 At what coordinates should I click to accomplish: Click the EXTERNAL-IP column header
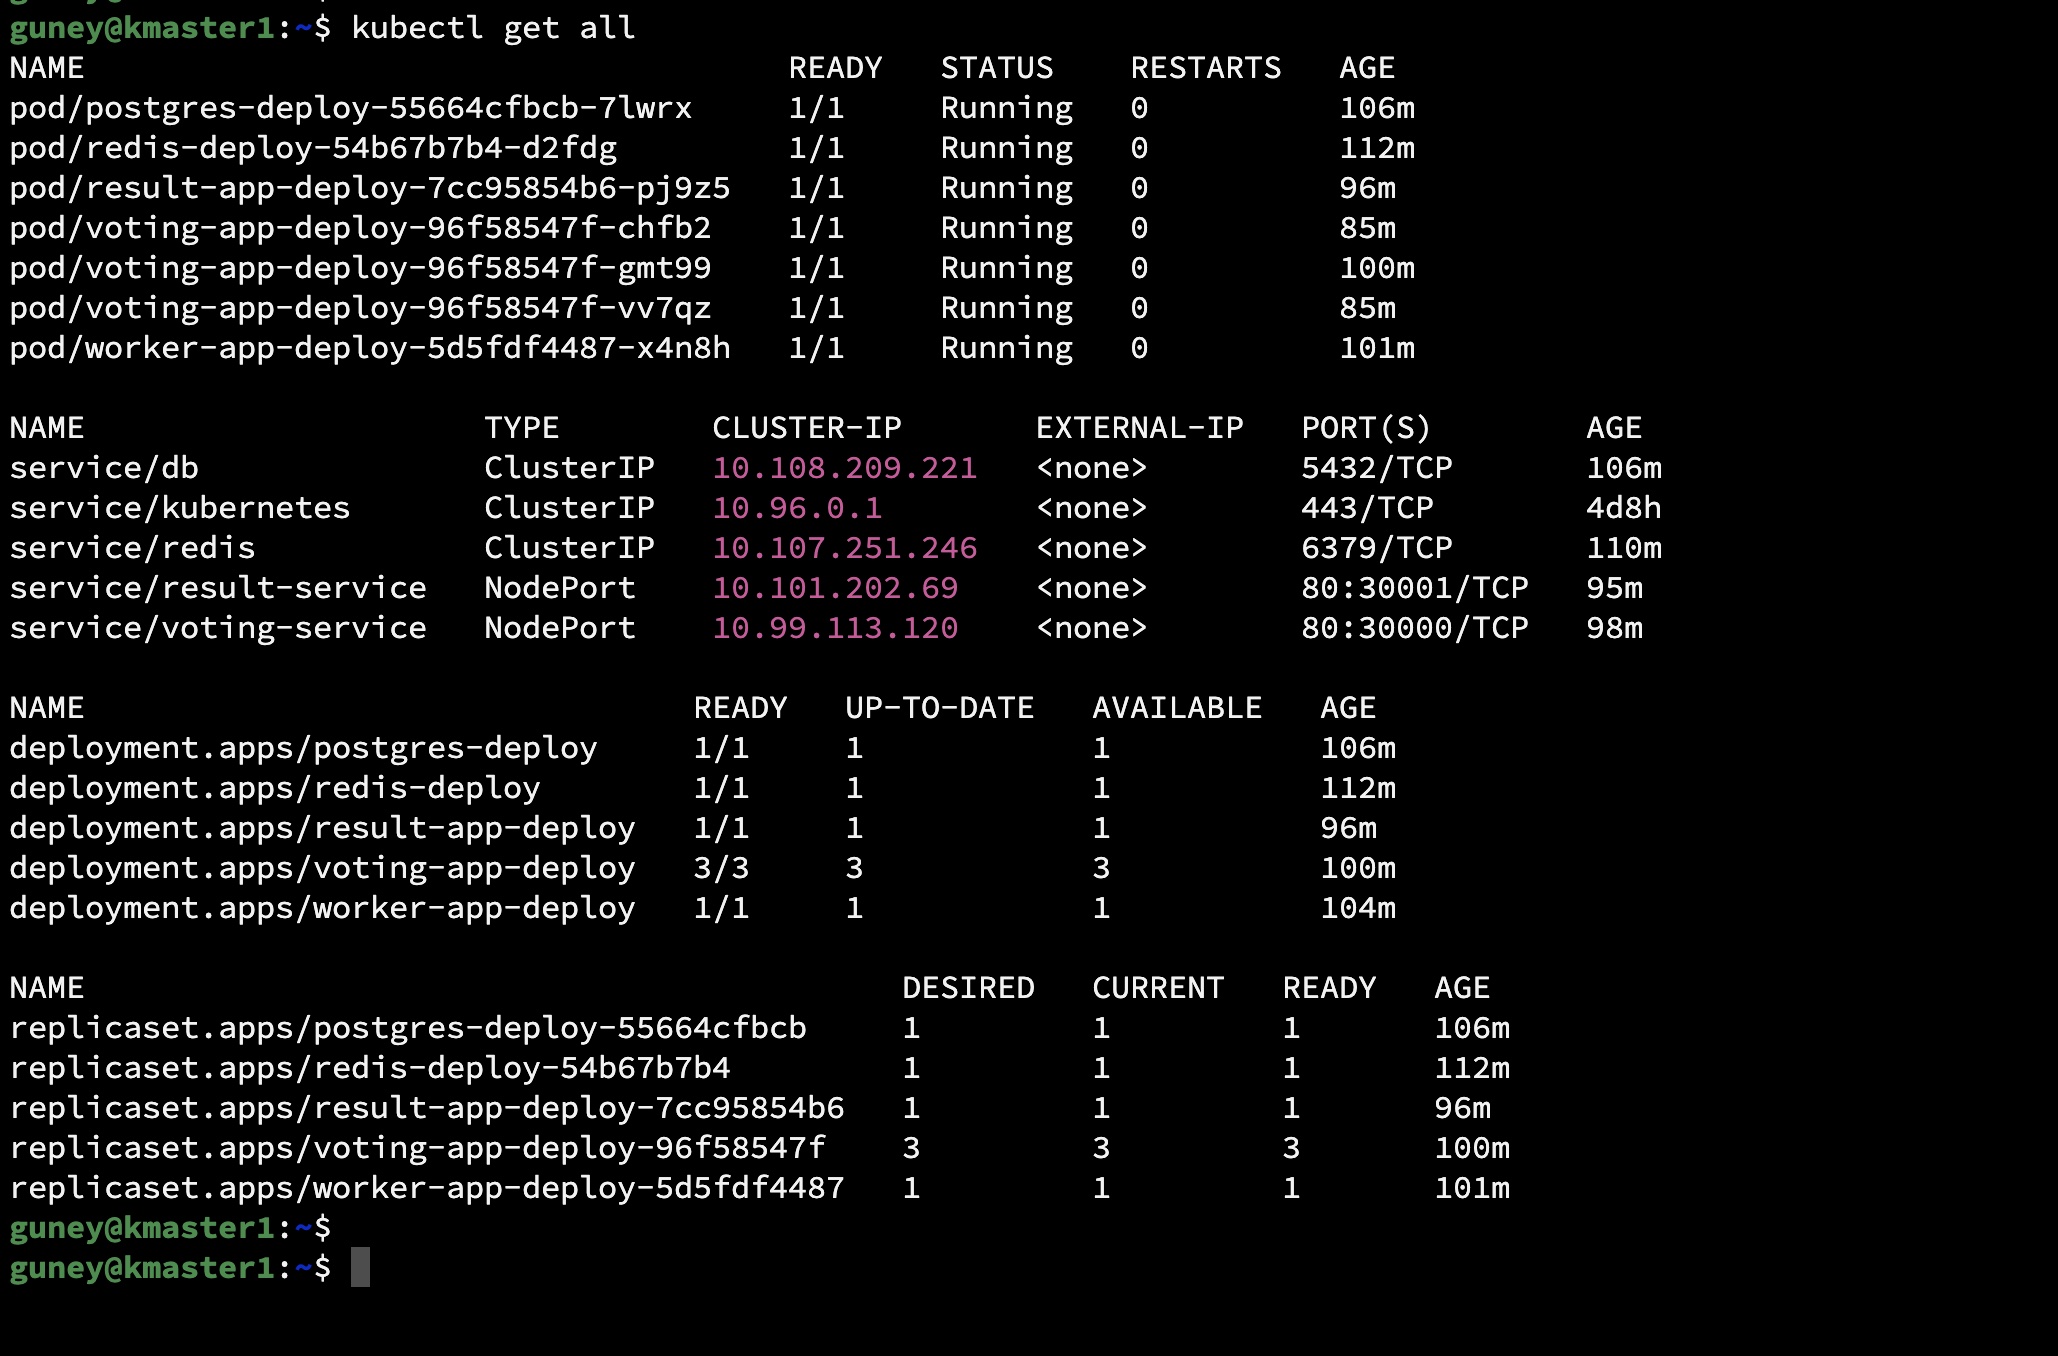(1139, 428)
